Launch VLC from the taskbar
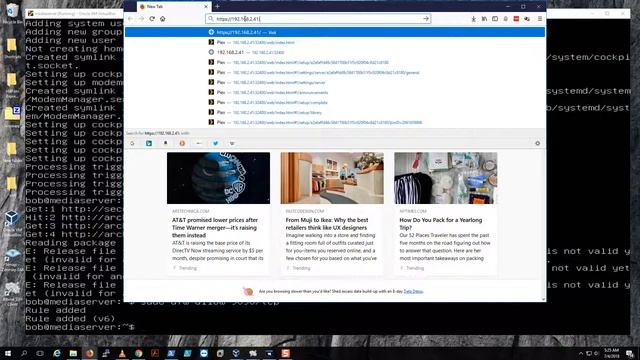 coord(122,353)
